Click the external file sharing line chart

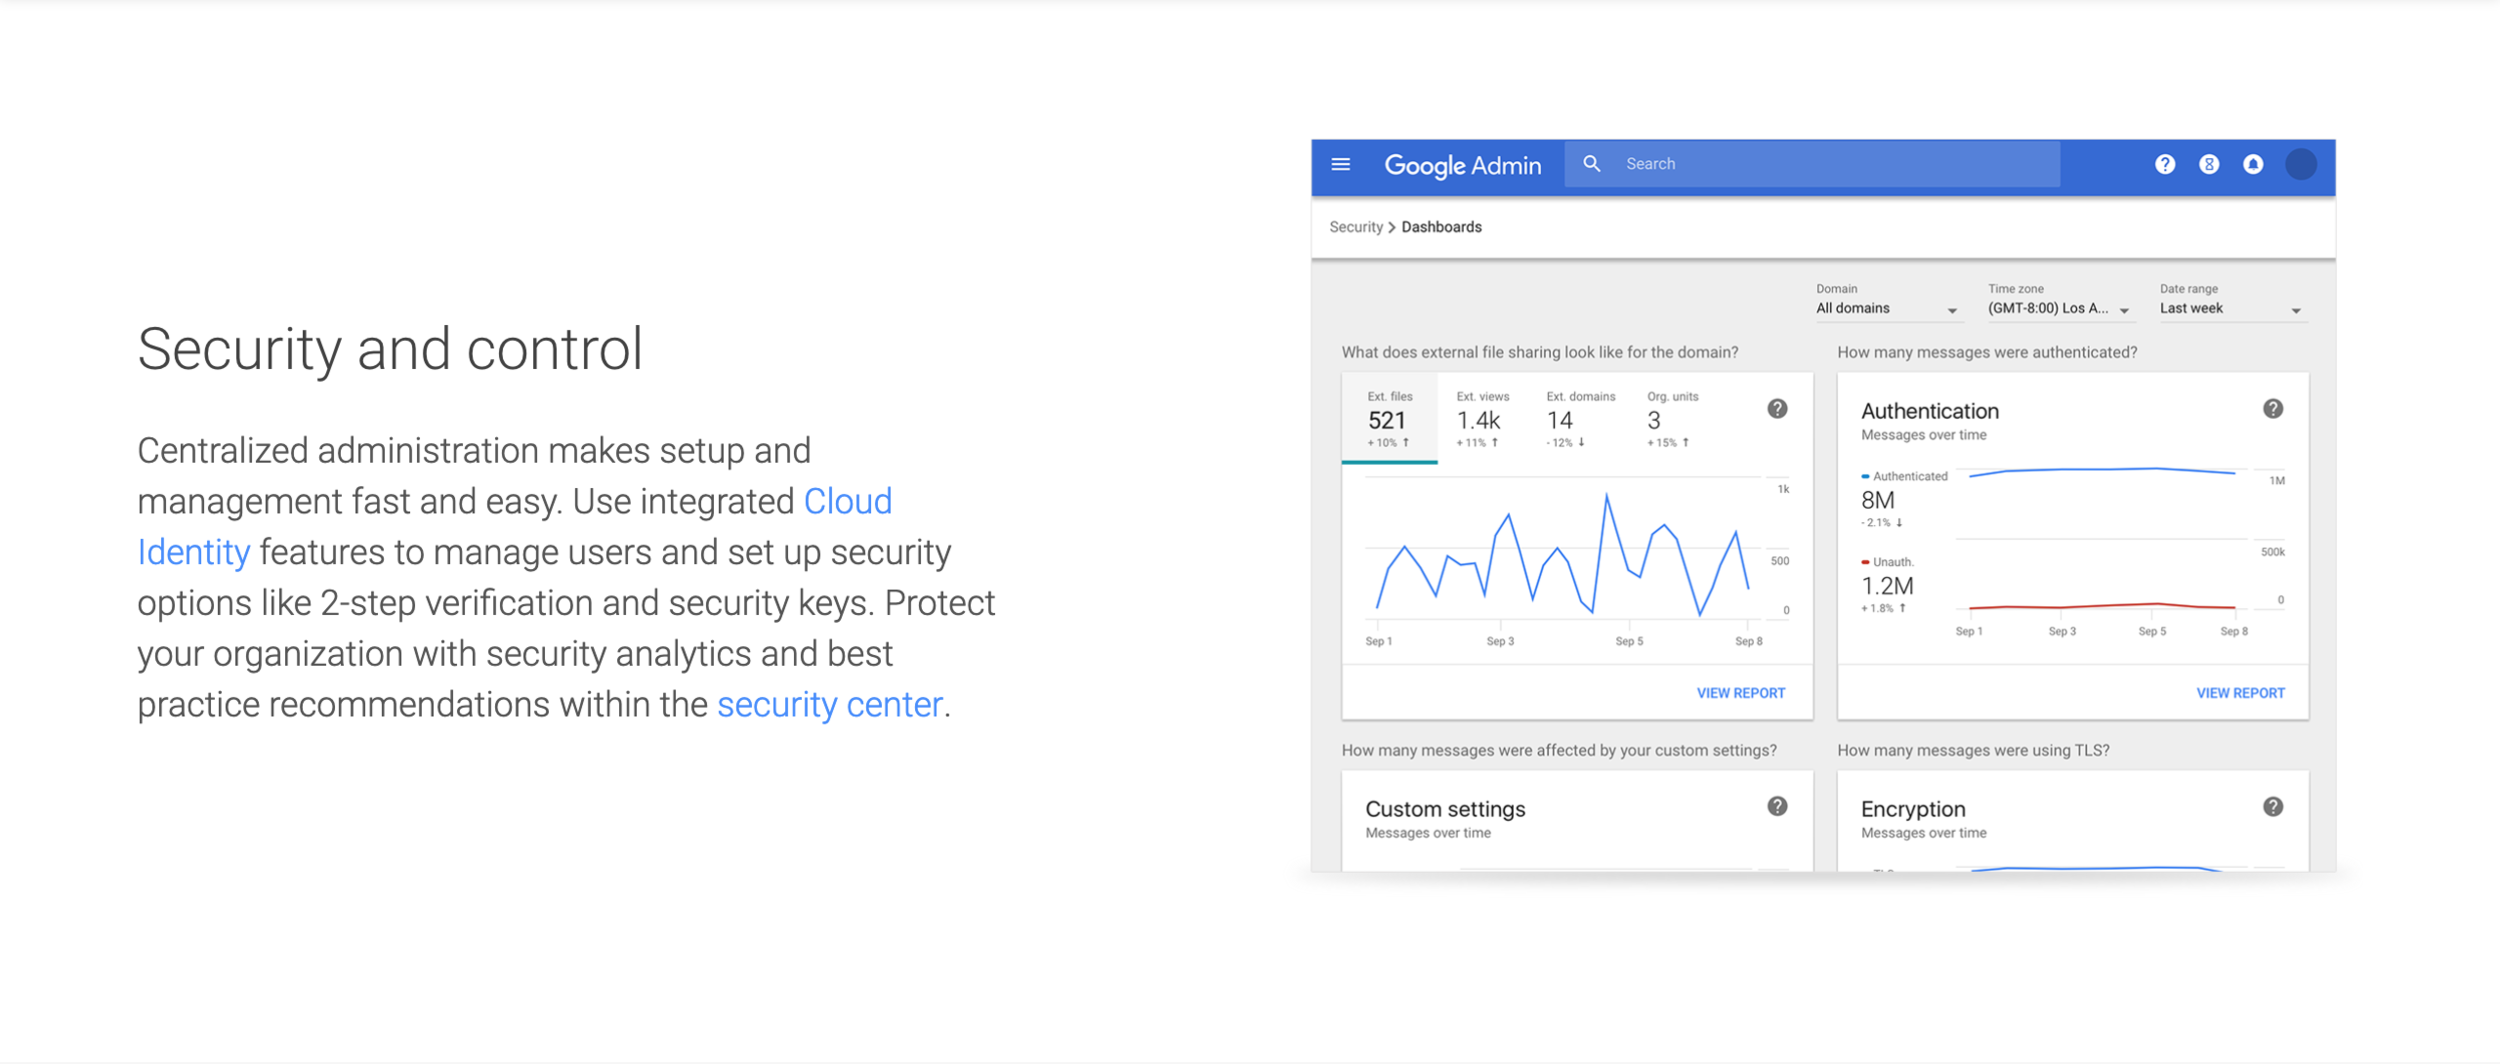point(1563,555)
